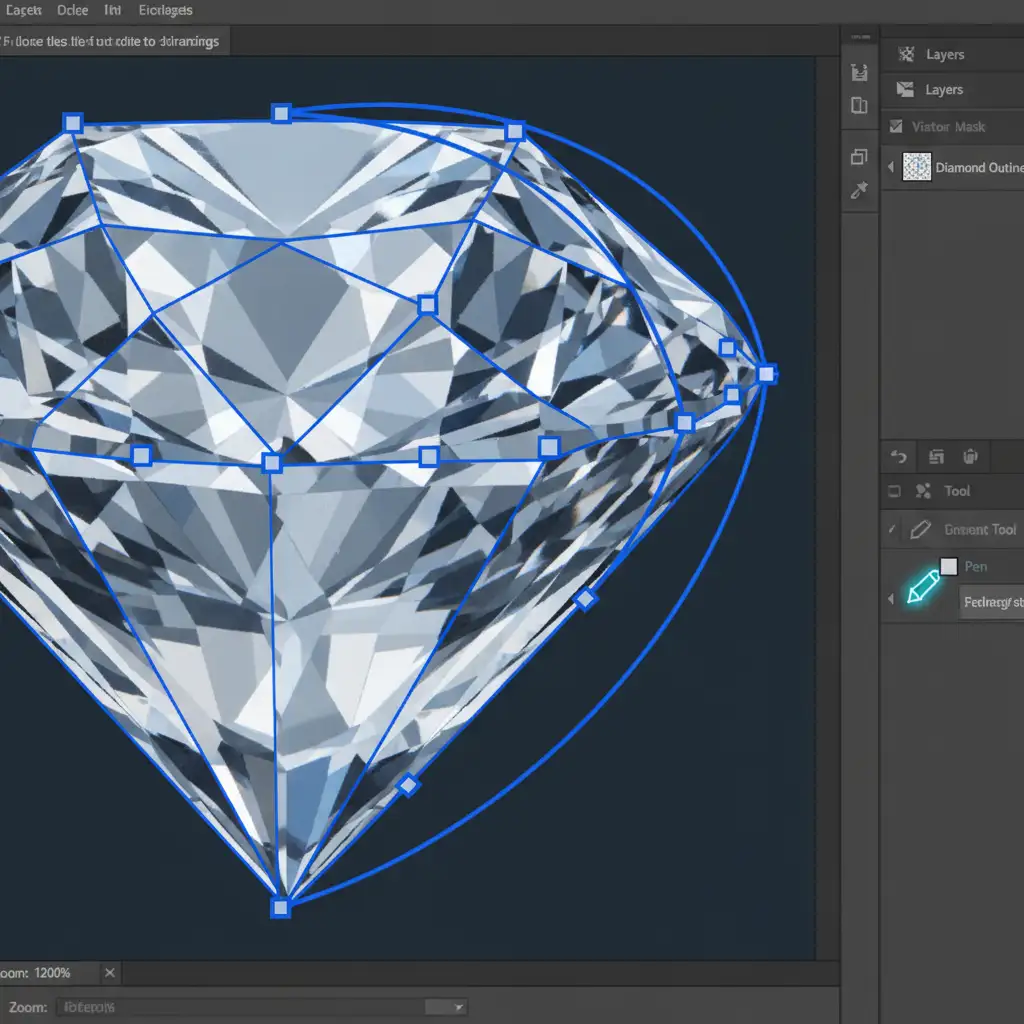The width and height of the screenshot is (1024, 1024).
Task: Open the first menu in the menu bar
Action: pyautogui.click(x=24, y=11)
